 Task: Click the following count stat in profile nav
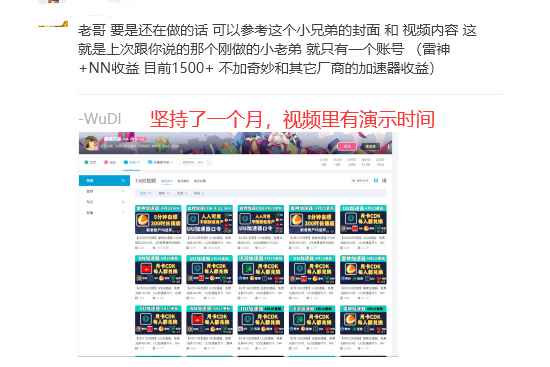tap(323, 162)
